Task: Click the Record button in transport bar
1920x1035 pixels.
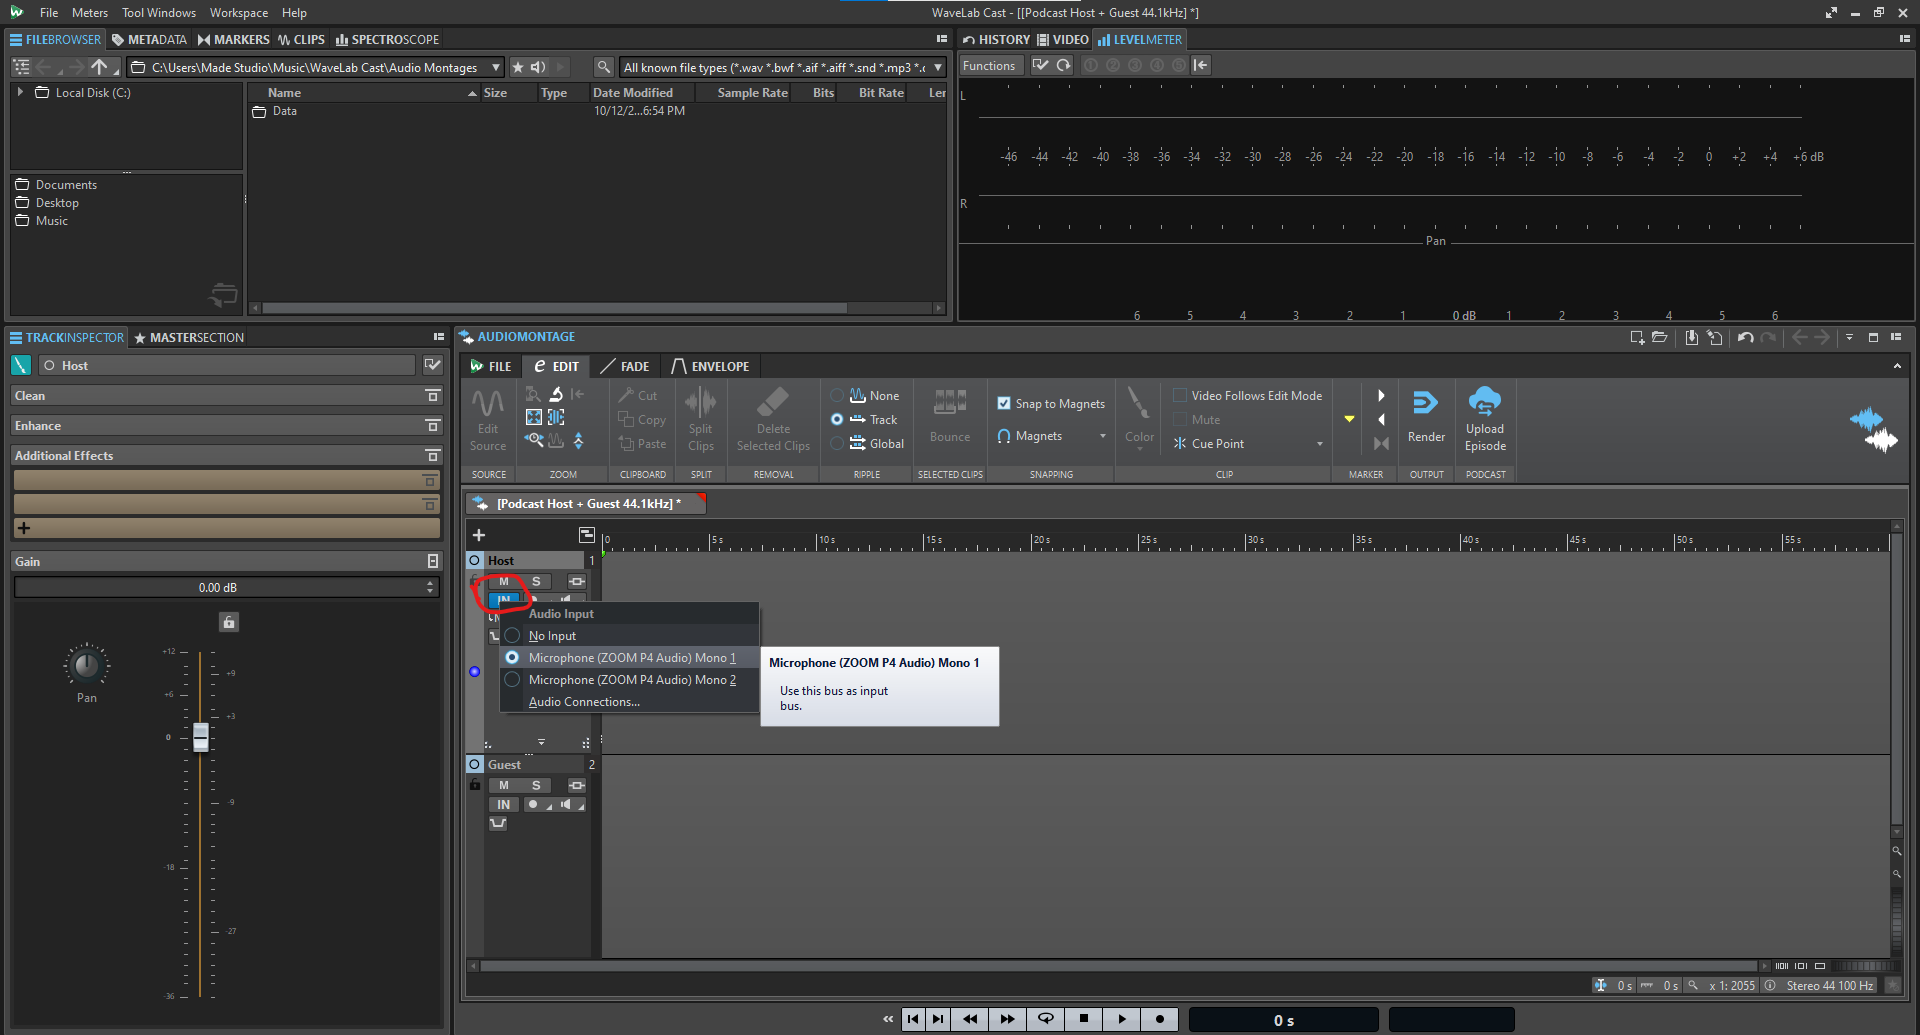Action: point(1159,1019)
